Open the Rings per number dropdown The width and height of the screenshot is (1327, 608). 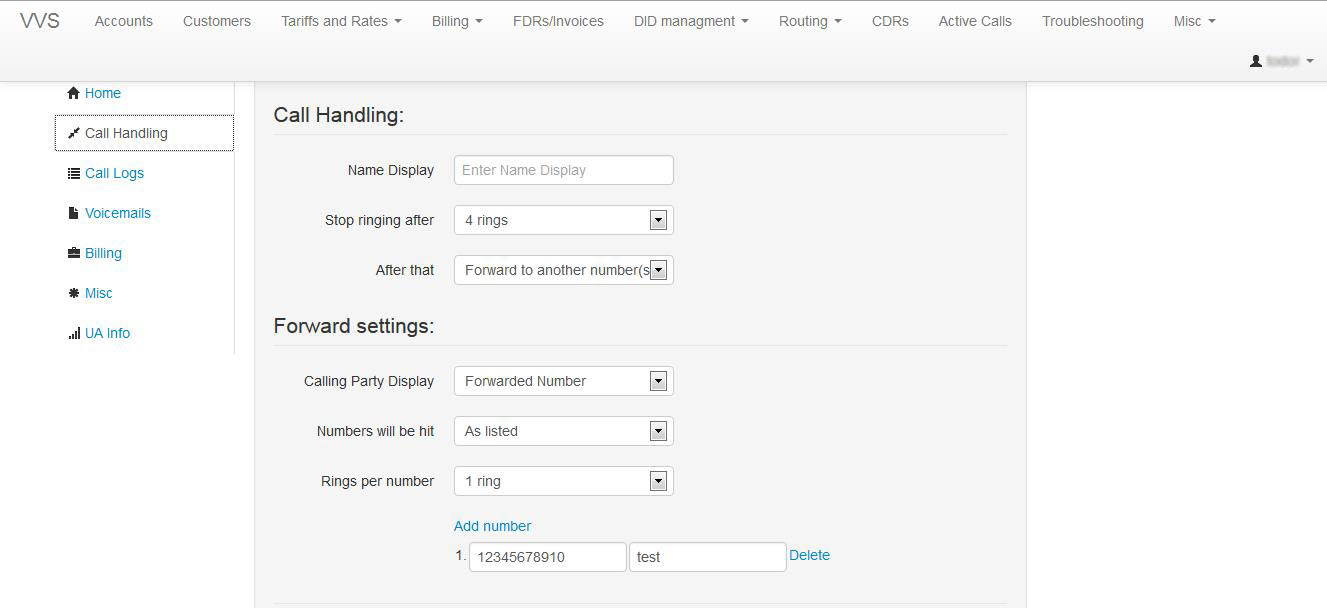(563, 481)
